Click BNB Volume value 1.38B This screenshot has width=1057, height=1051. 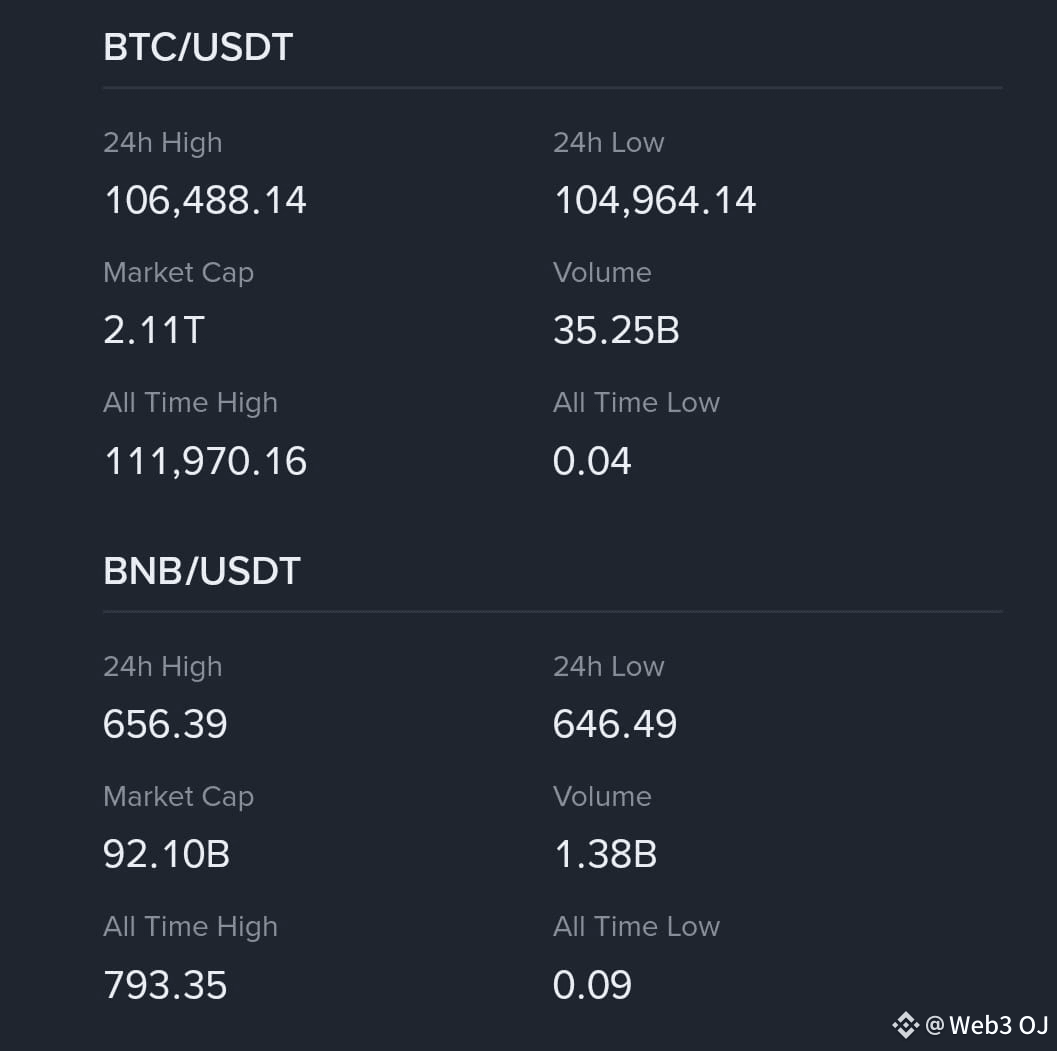[x=605, y=854]
